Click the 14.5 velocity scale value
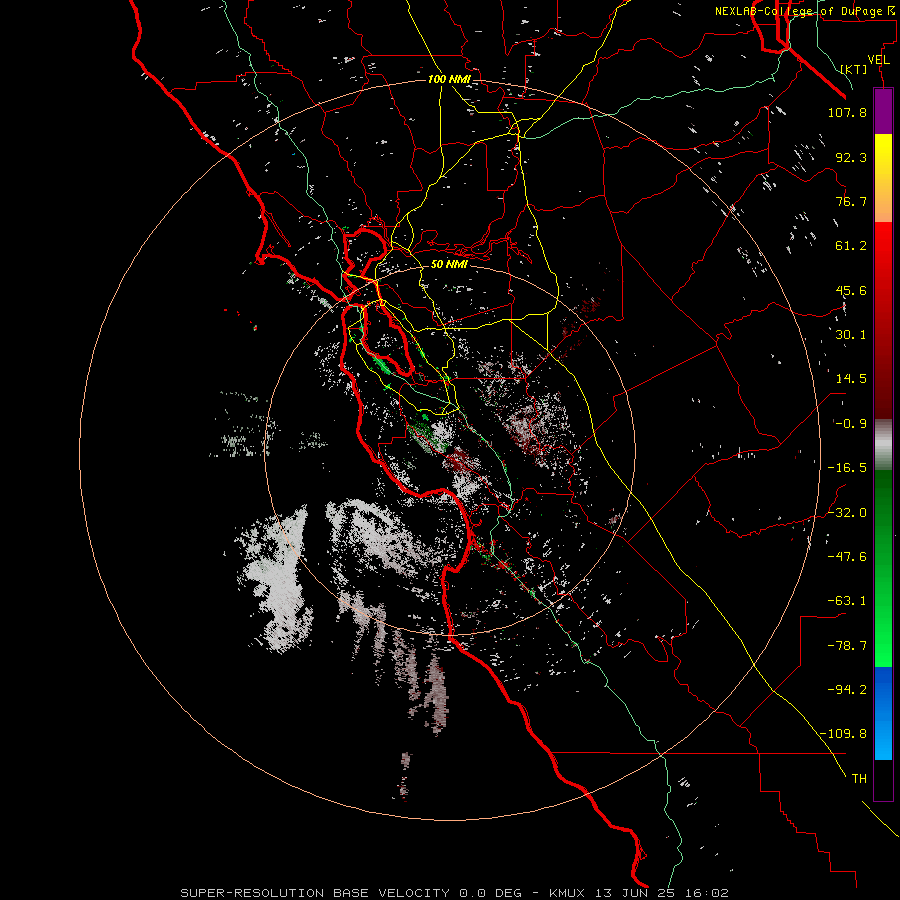Viewport: 900px width, 900px height. (x=851, y=379)
